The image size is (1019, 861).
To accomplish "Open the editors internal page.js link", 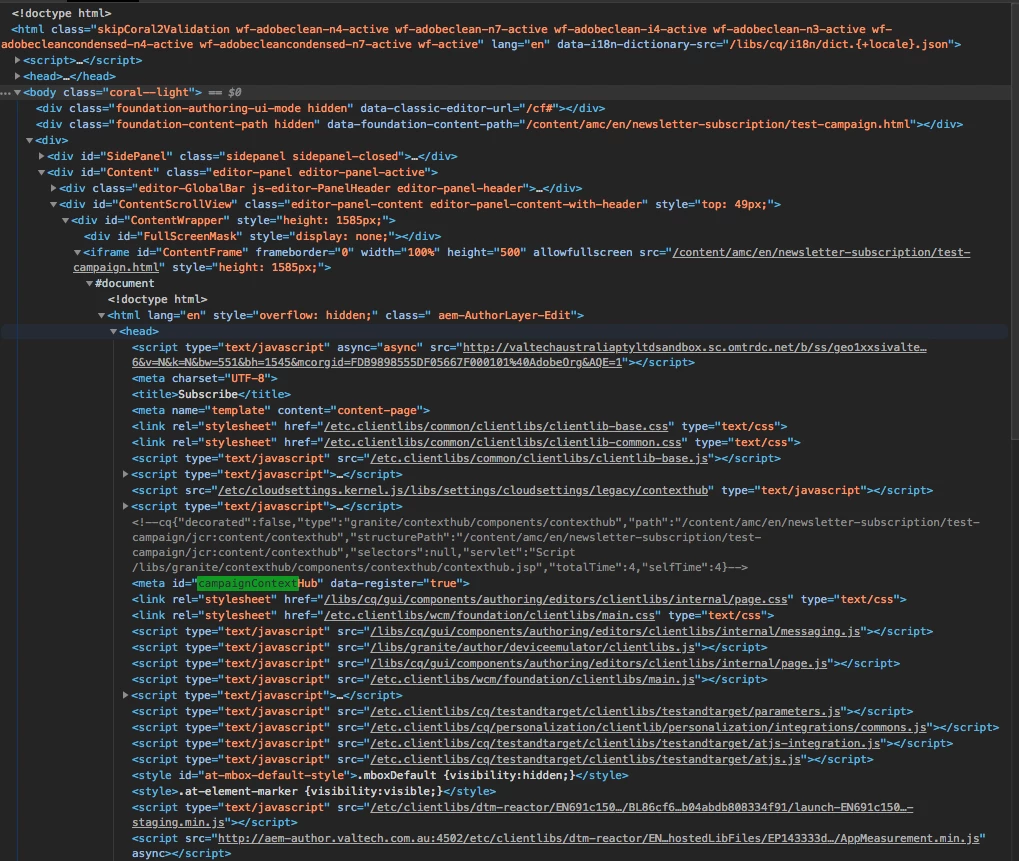I will (x=599, y=663).
